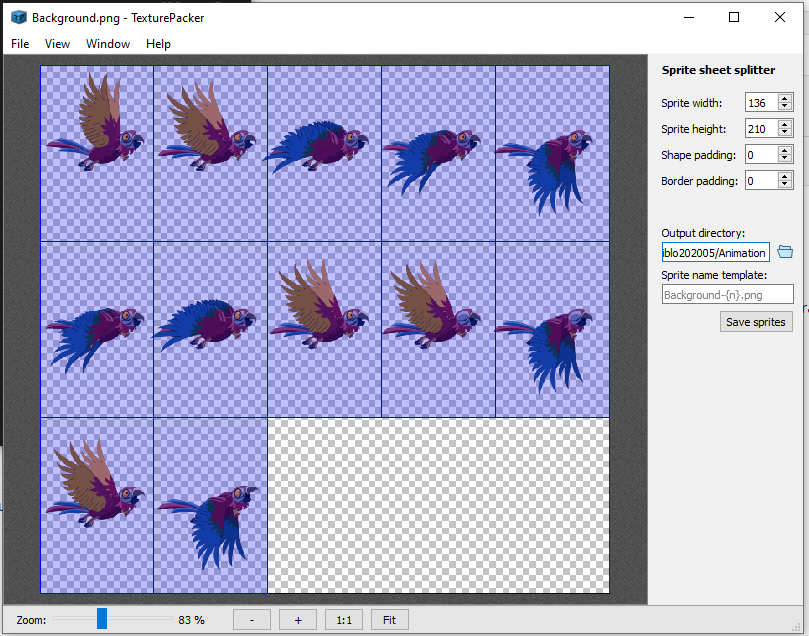Click the Sprite height value field
This screenshot has height=636, width=809.
(762, 128)
